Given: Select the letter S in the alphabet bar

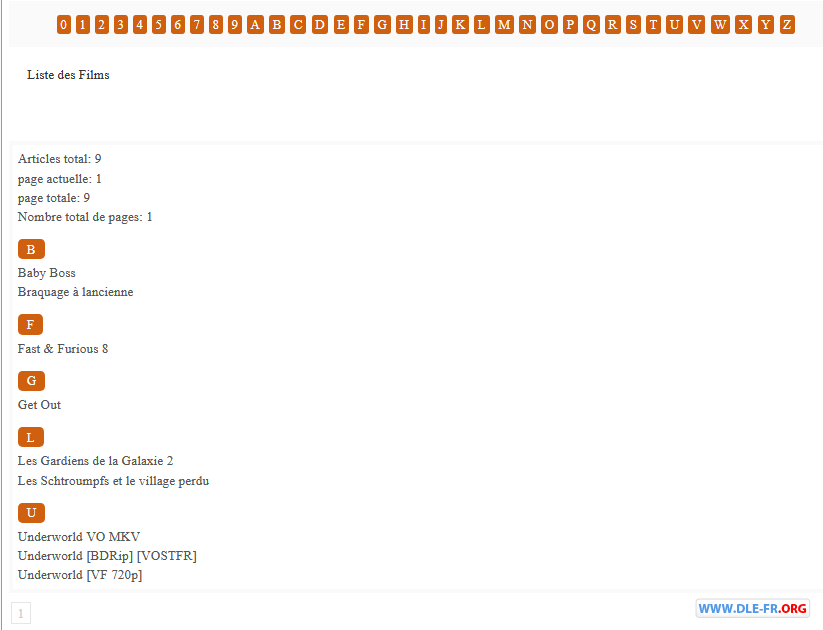Looking at the screenshot, I should (x=633, y=25).
